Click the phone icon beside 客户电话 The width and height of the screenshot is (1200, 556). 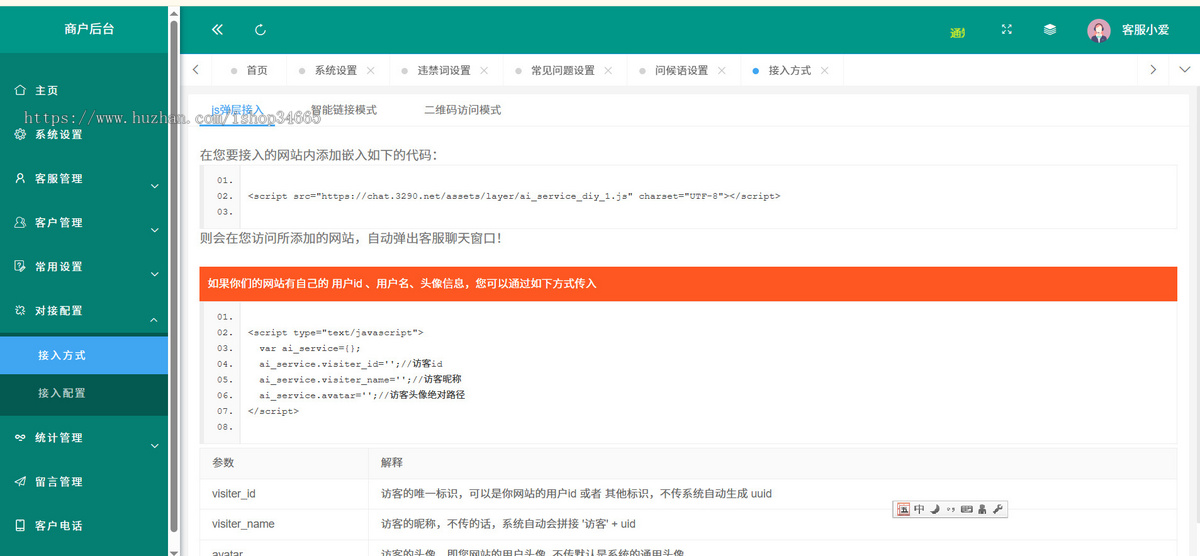(x=20, y=525)
